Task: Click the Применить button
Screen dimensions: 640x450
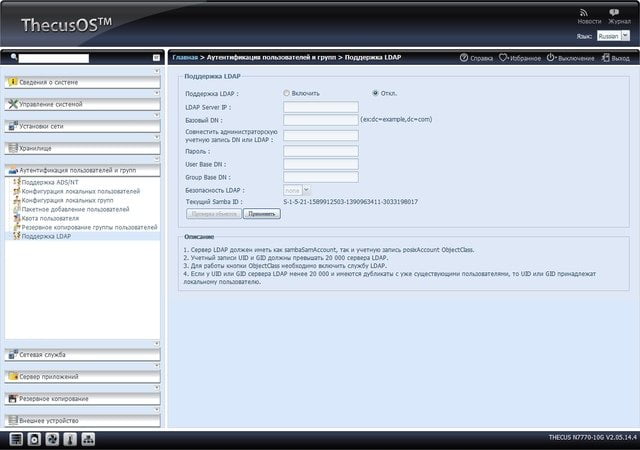Action: tap(262, 214)
